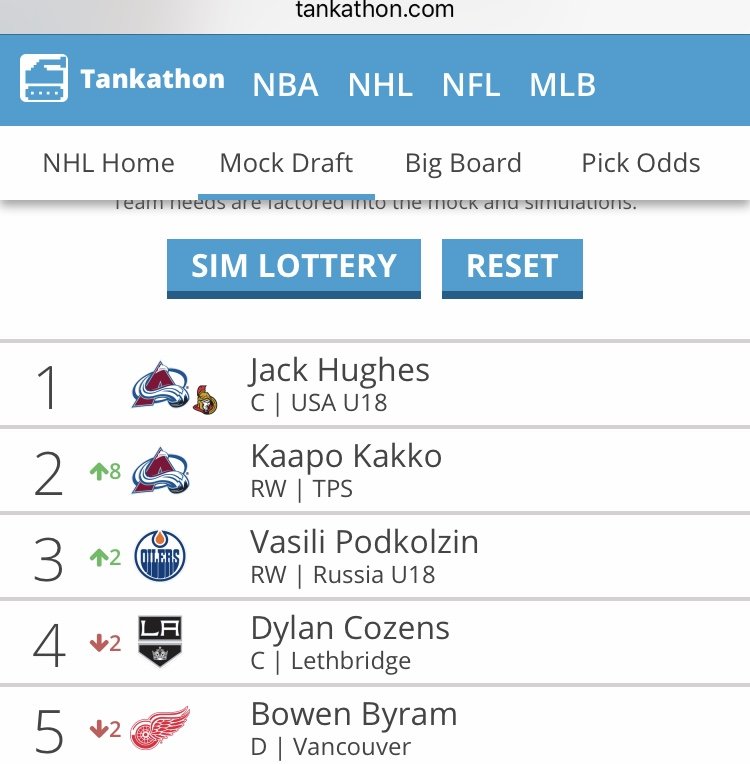This screenshot has height=764, width=750.
Task: Switch to the Big Board tab
Action: [x=463, y=163]
